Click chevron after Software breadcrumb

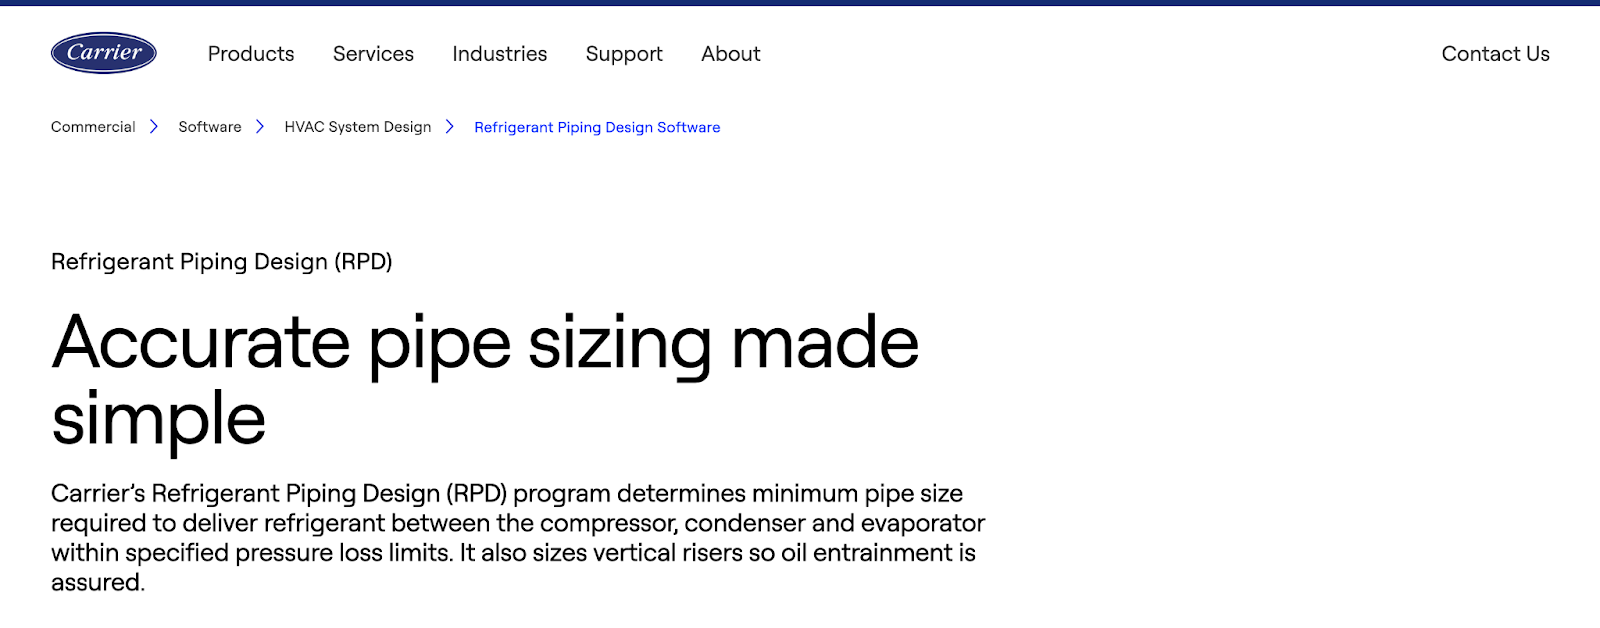pos(260,127)
